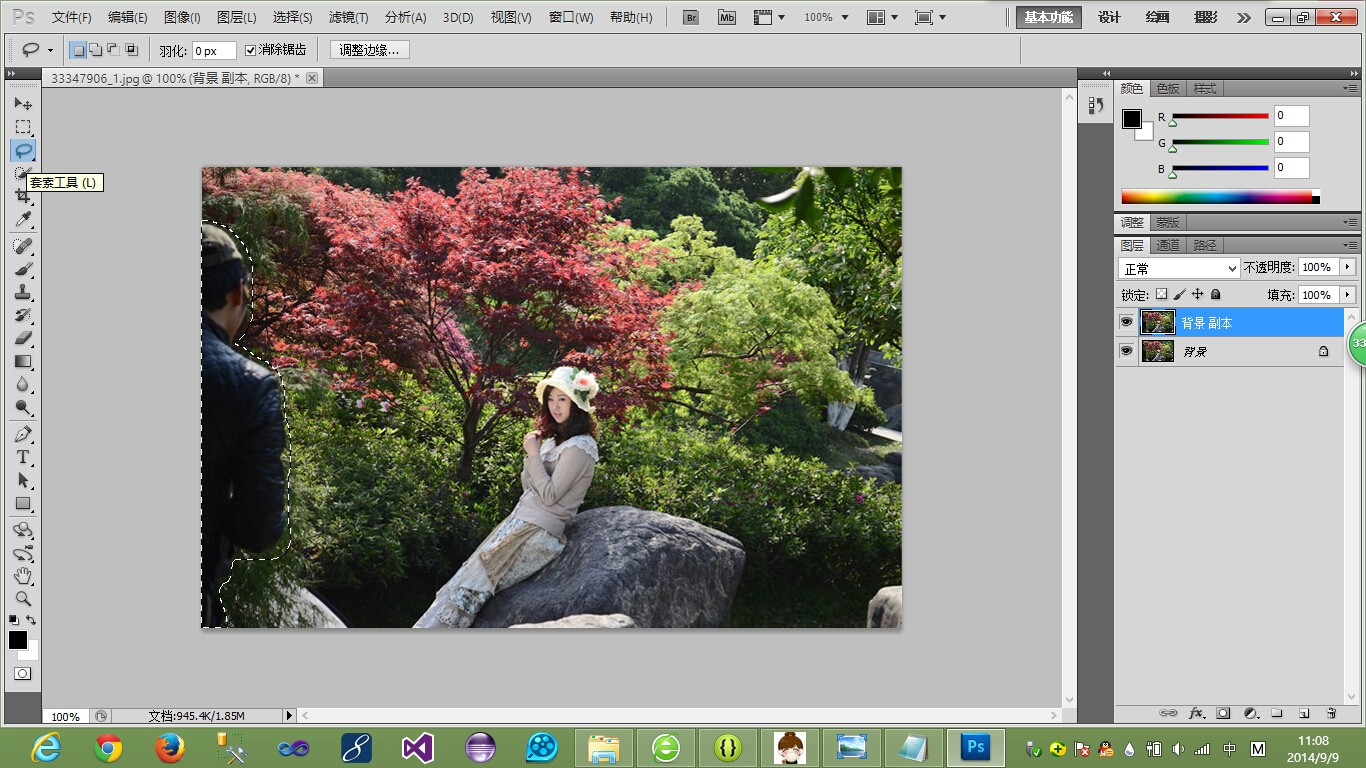
Task: Open the Layers panel flyout menu
Action: pos(1351,245)
